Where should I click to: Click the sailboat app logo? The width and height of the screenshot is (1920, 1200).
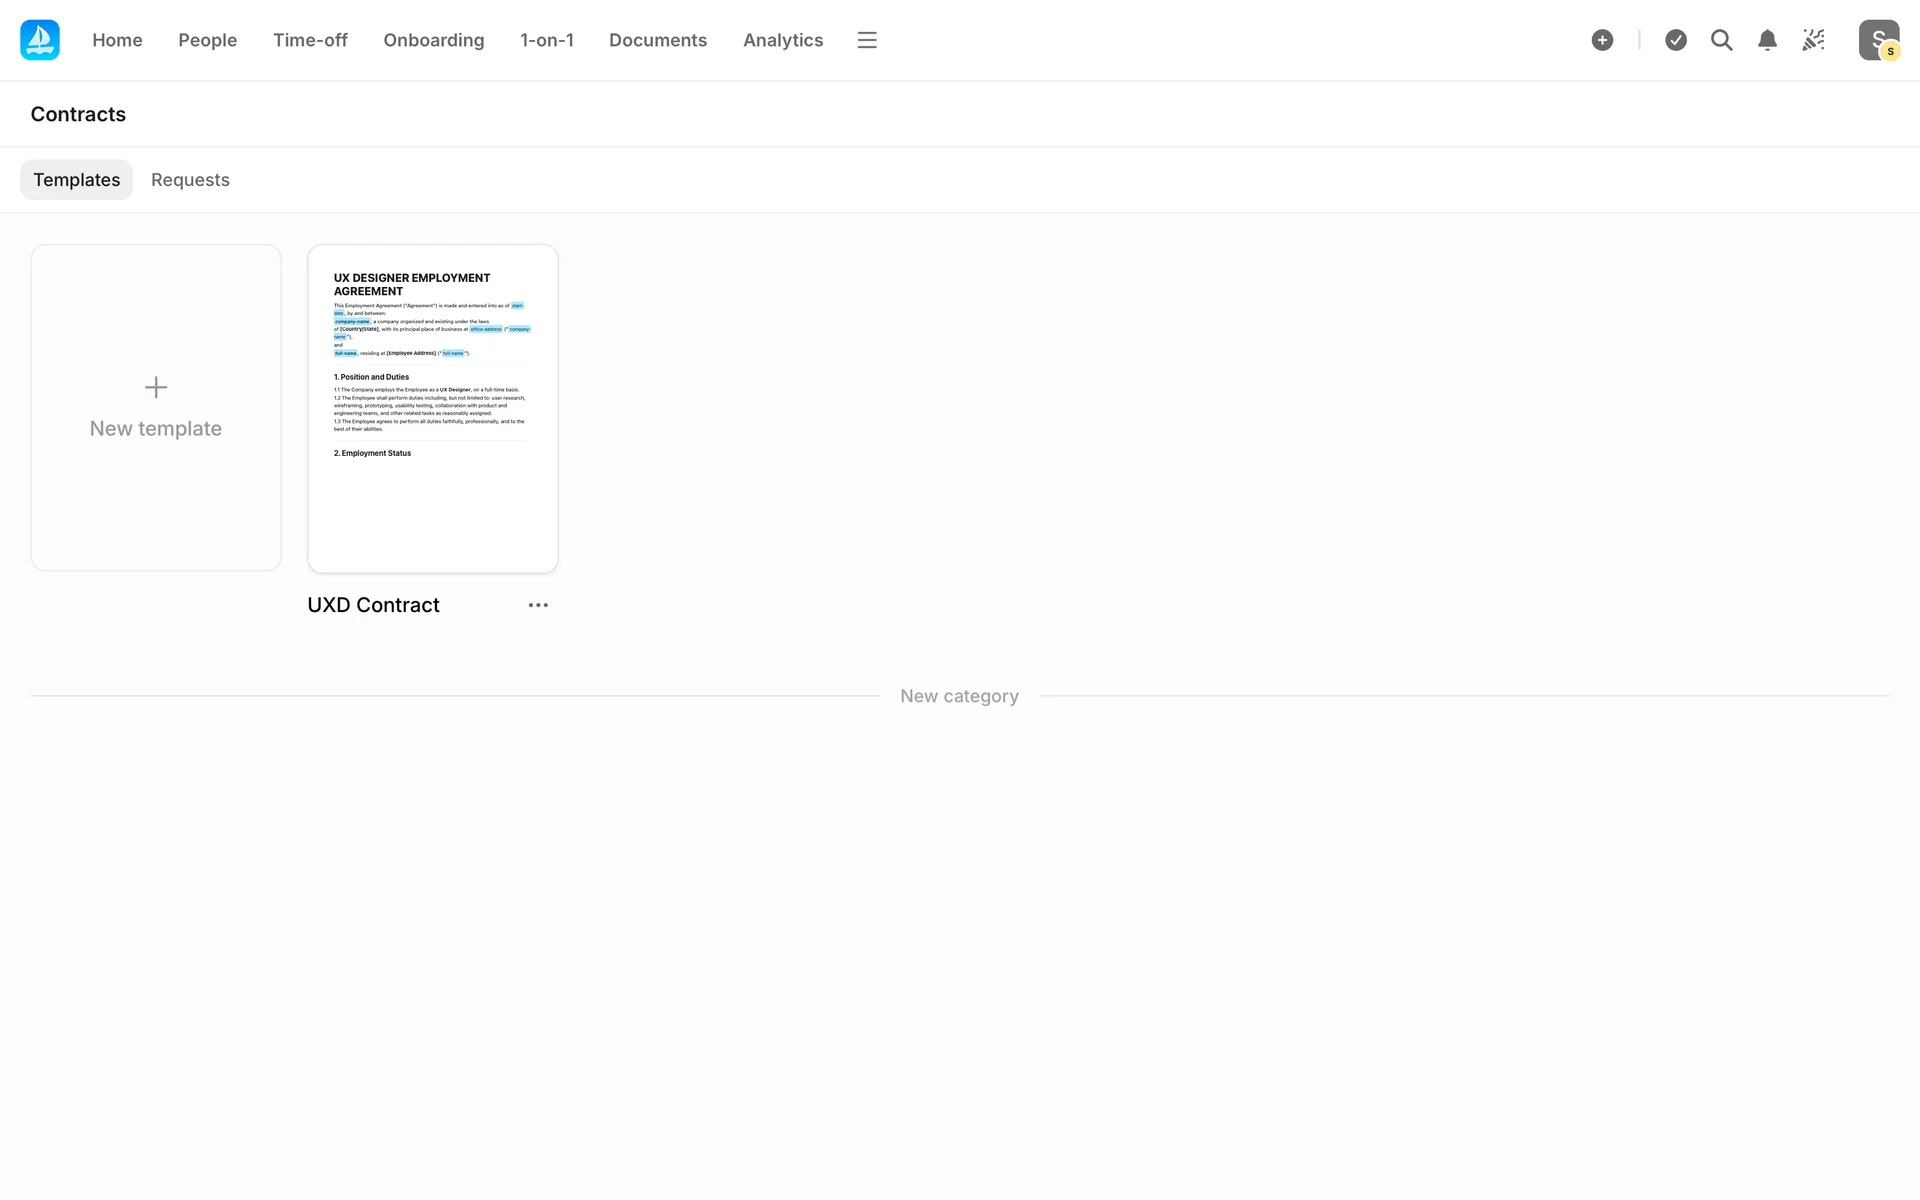click(x=40, y=40)
